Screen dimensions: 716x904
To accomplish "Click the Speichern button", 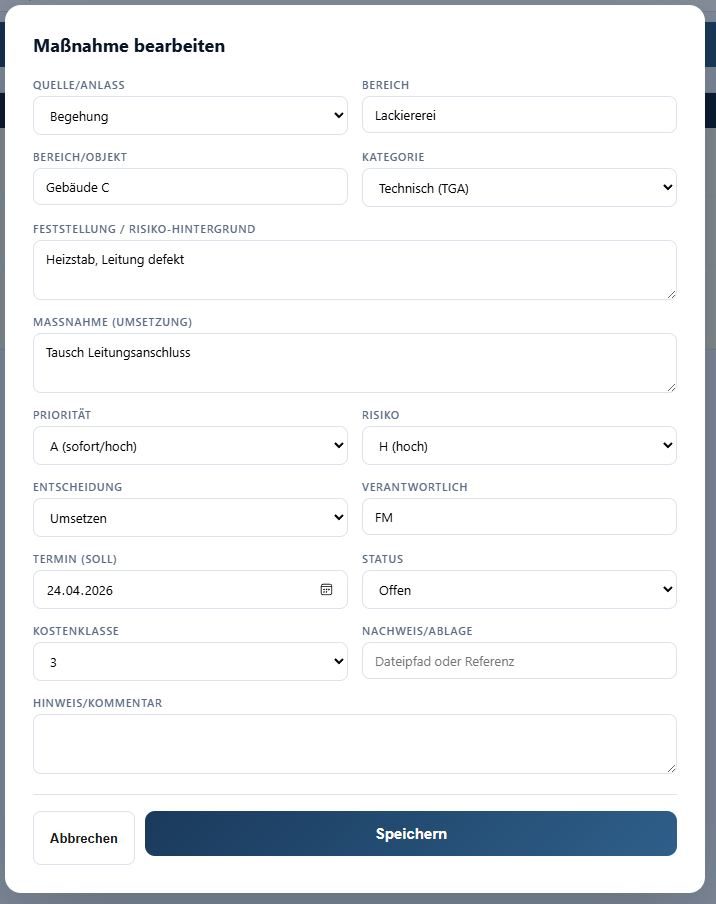I will tap(410, 834).
